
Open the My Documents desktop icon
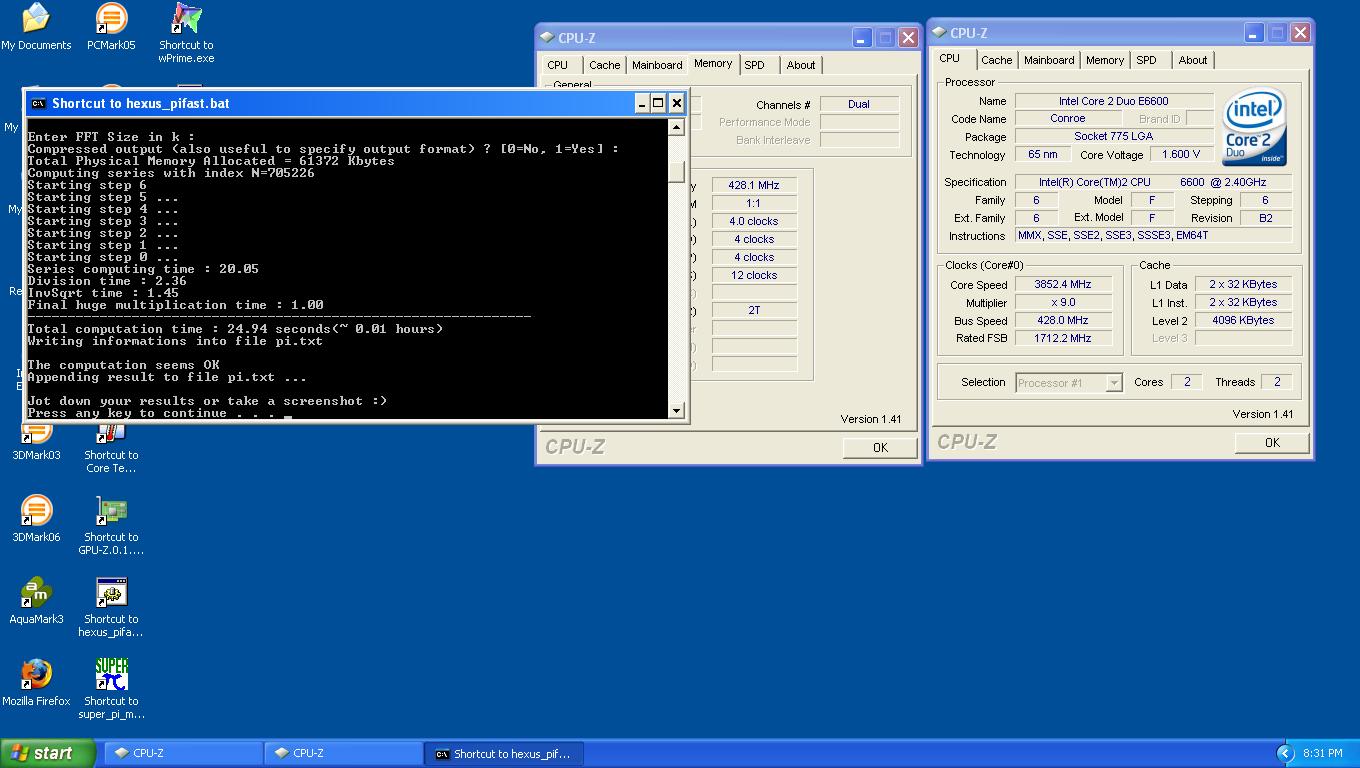(36, 27)
